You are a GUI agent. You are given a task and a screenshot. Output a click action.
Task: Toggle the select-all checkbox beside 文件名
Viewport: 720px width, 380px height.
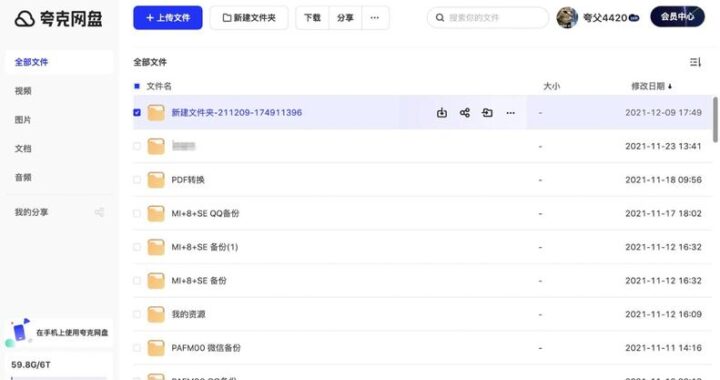coord(137,86)
